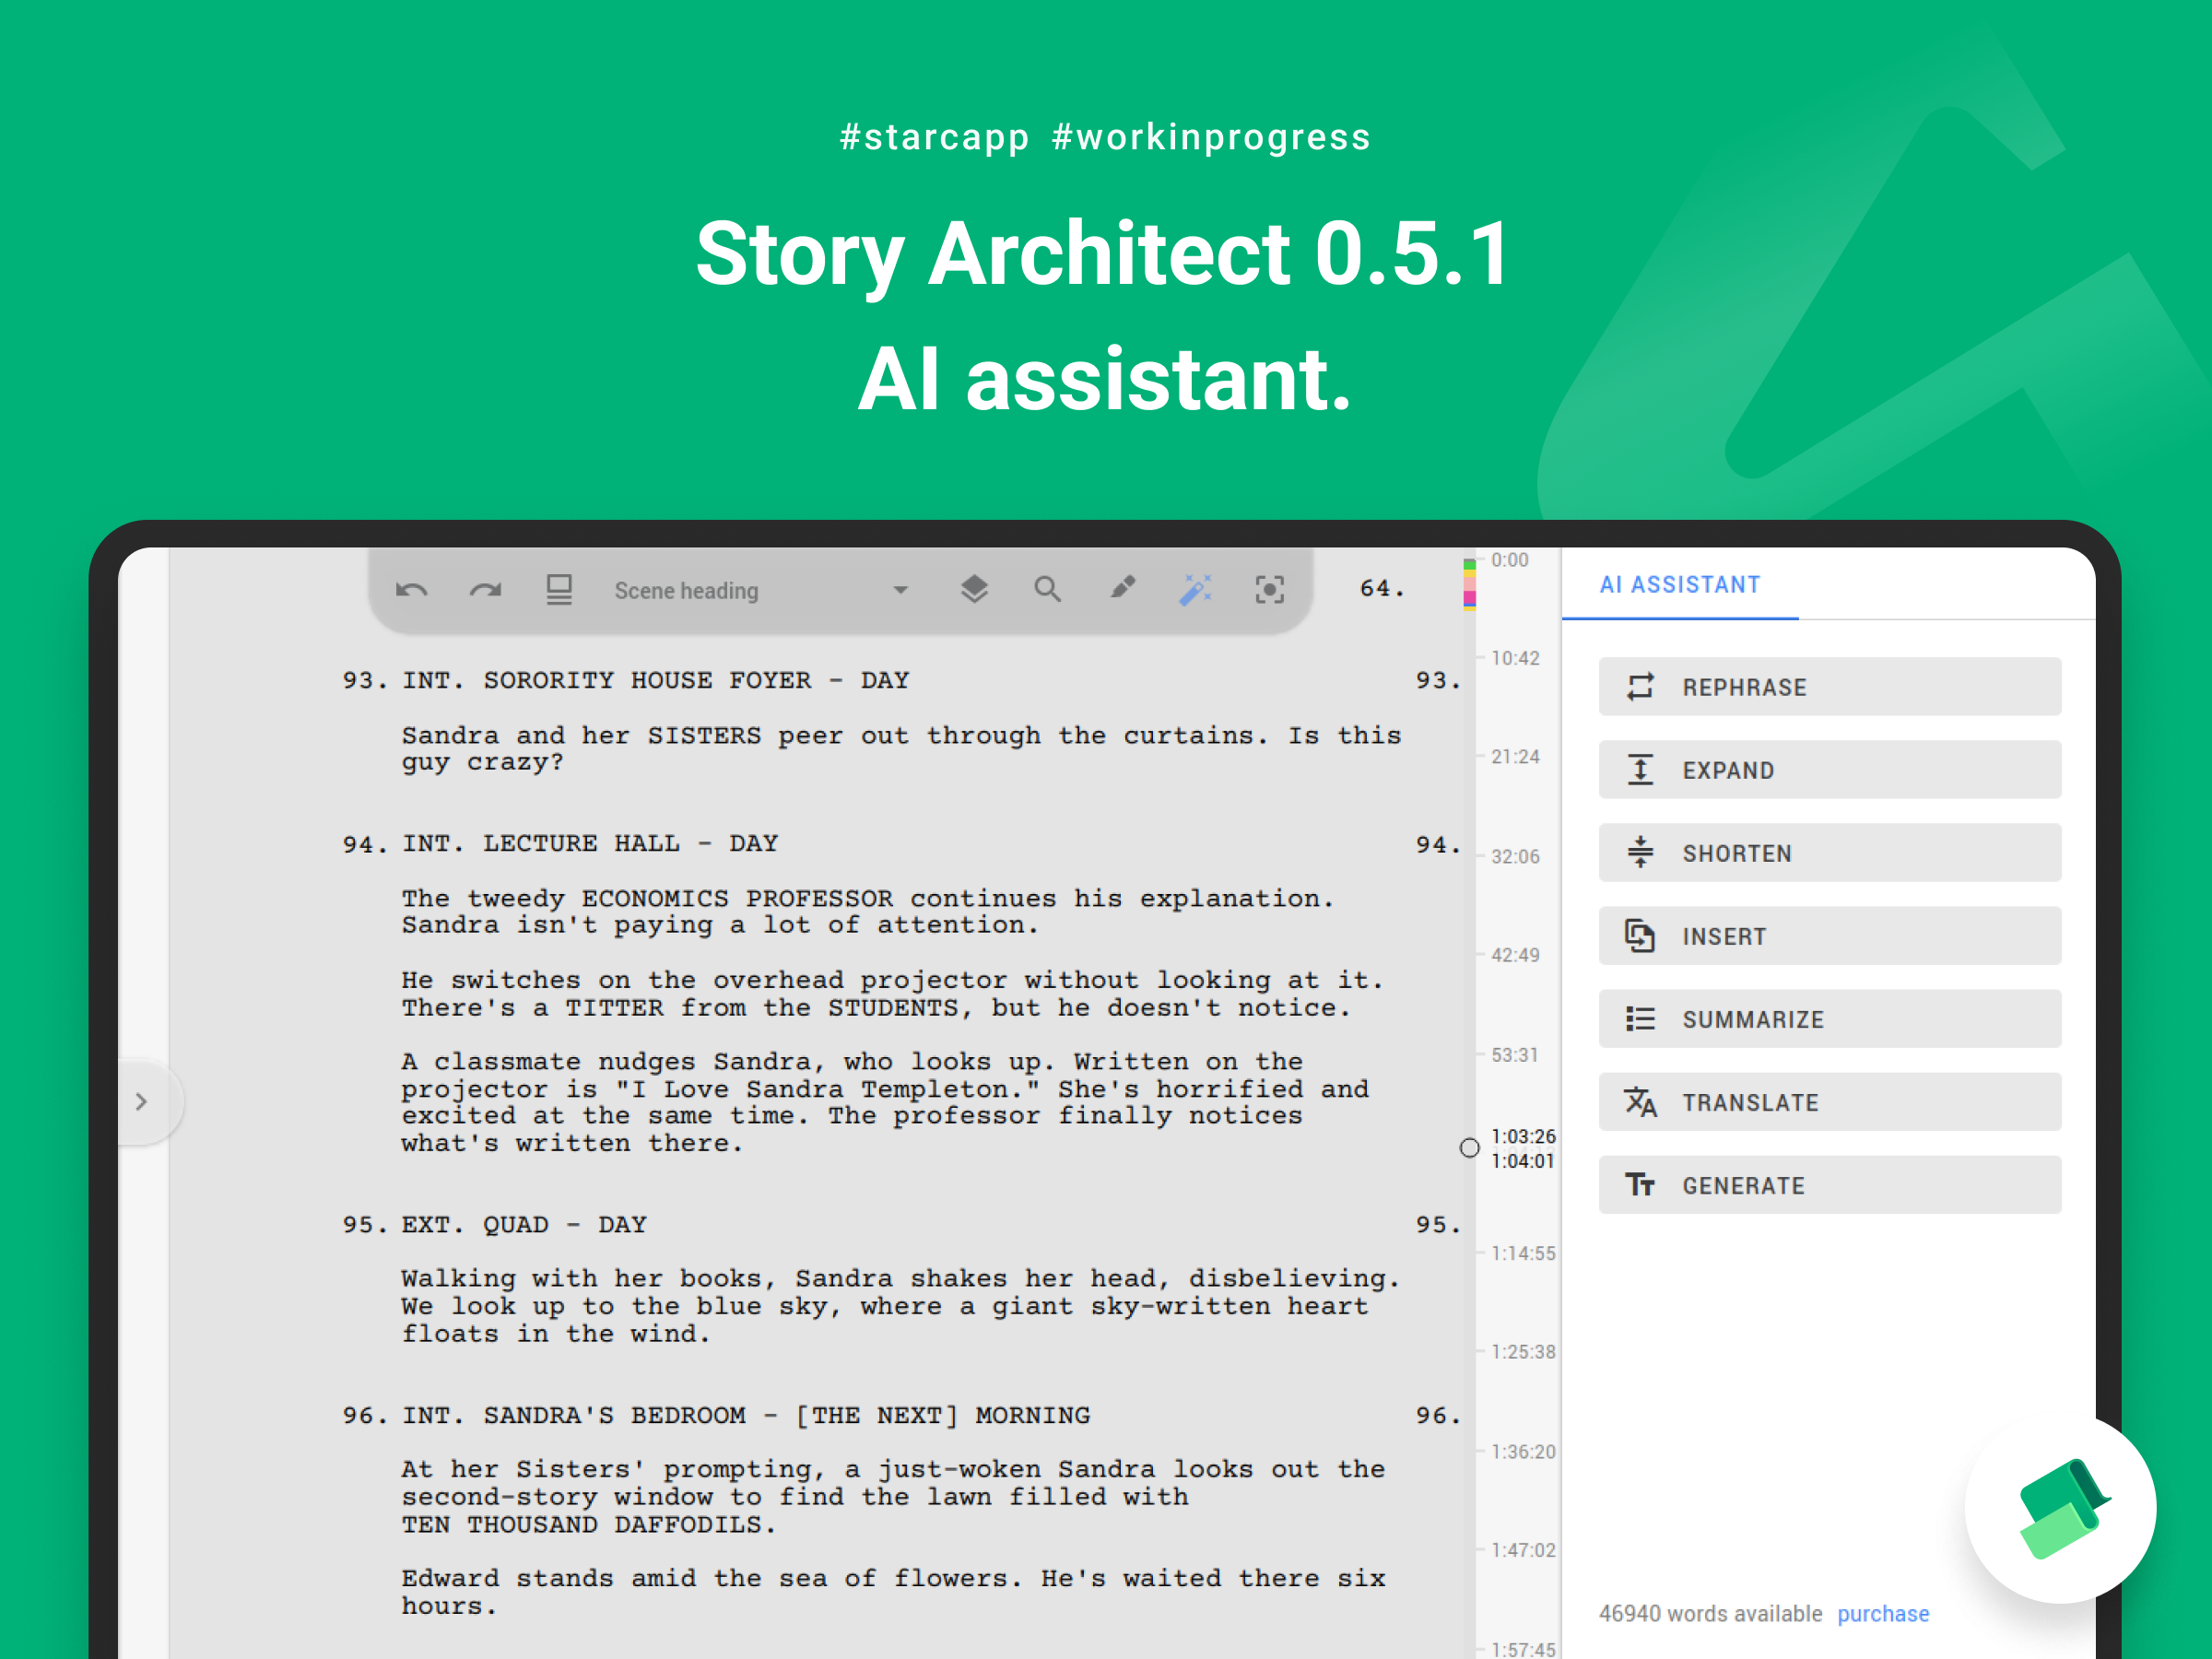Image resolution: width=2212 pixels, height=1659 pixels.
Task: Click the paragraph starting 'Walking with her books'
Action: point(901,1306)
